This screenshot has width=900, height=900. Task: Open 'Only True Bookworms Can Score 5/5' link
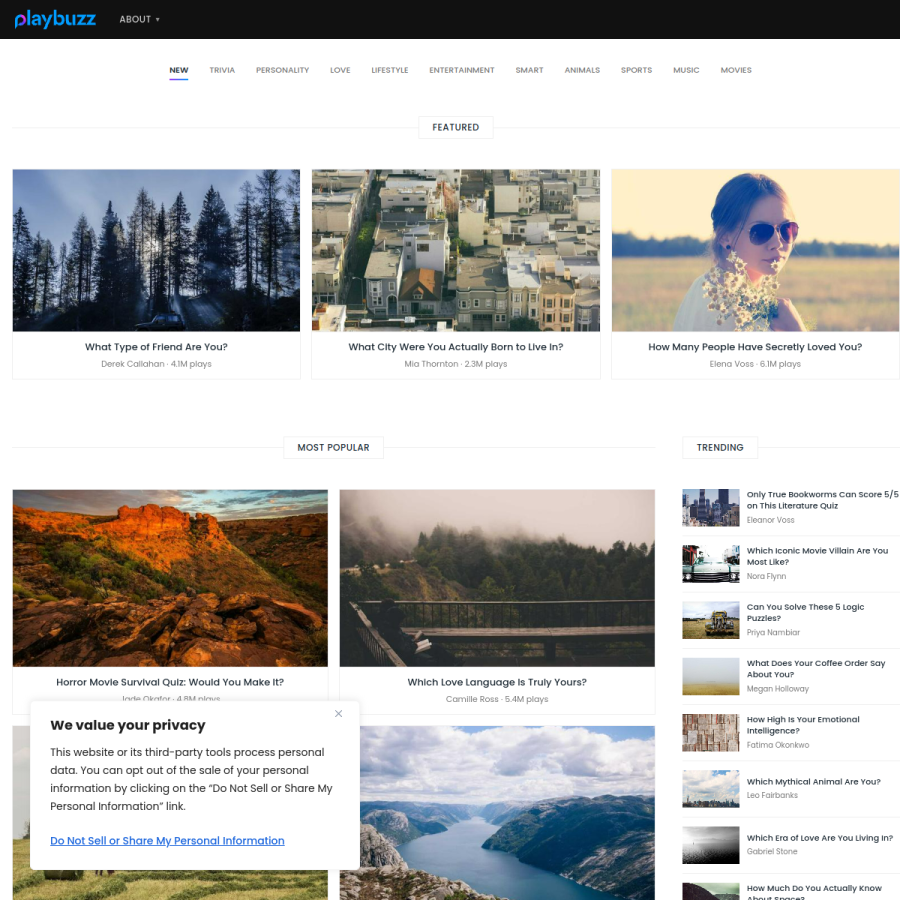click(x=822, y=500)
